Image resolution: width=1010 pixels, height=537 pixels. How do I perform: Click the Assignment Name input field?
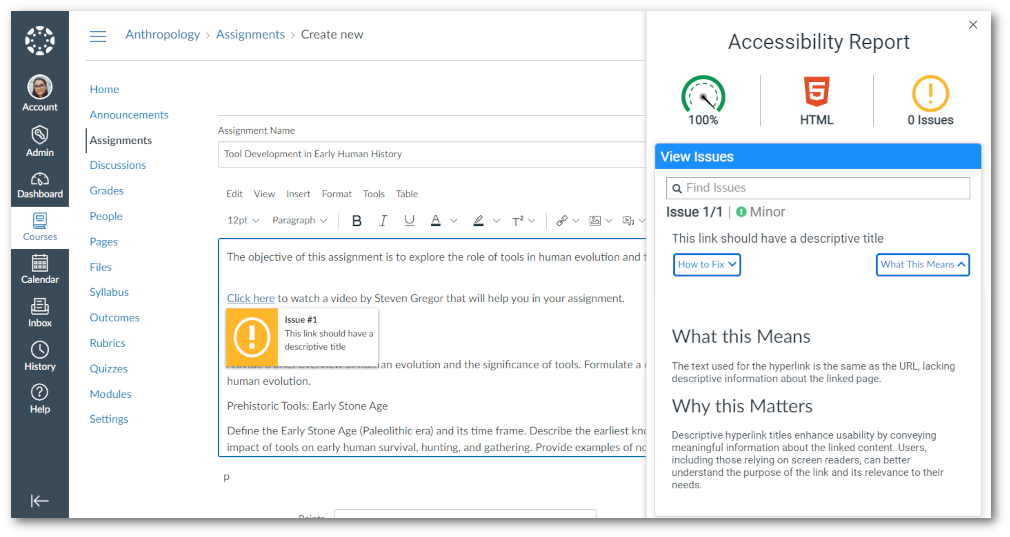[x=432, y=155]
